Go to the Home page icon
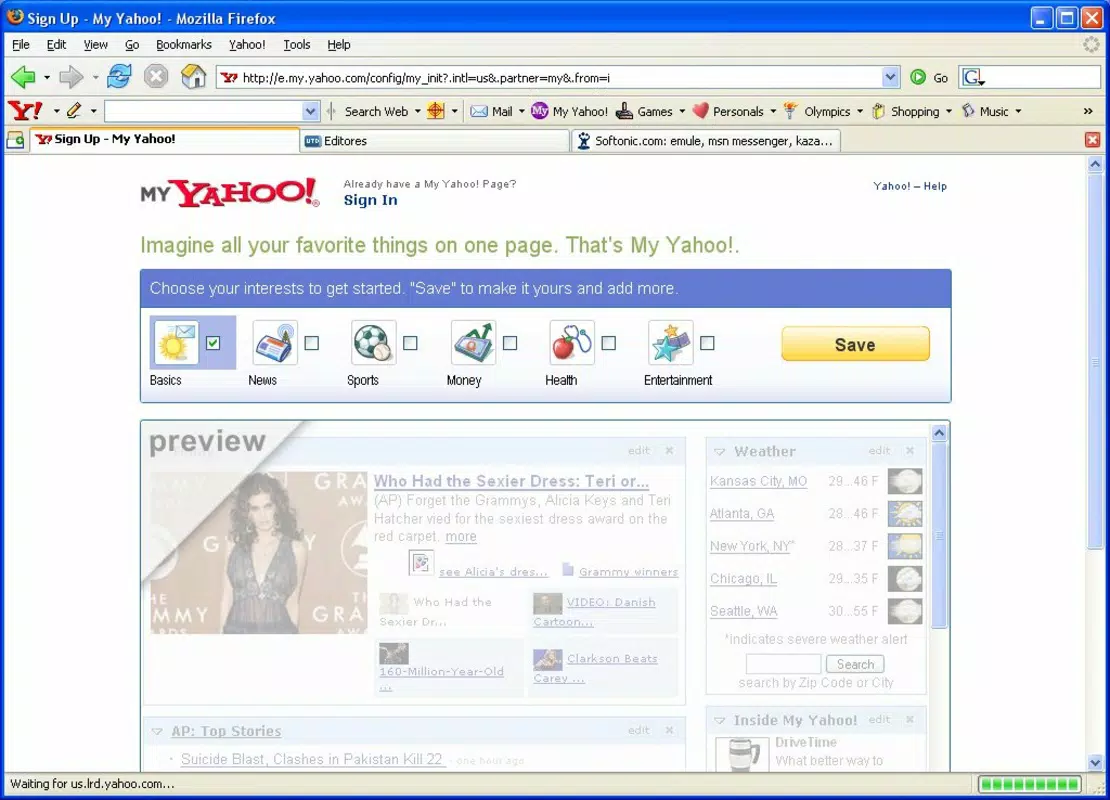The image size is (1110, 800). coord(193,76)
